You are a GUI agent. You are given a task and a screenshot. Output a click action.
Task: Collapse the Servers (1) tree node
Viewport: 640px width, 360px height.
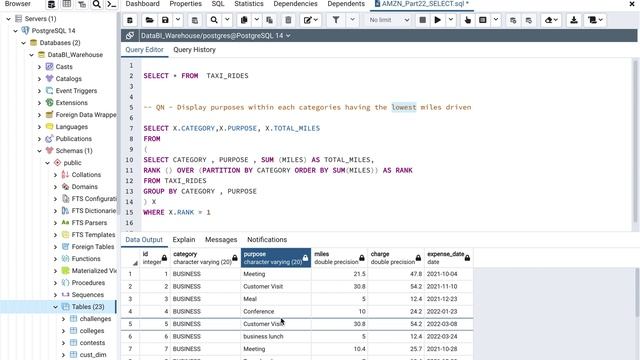tap(8, 19)
